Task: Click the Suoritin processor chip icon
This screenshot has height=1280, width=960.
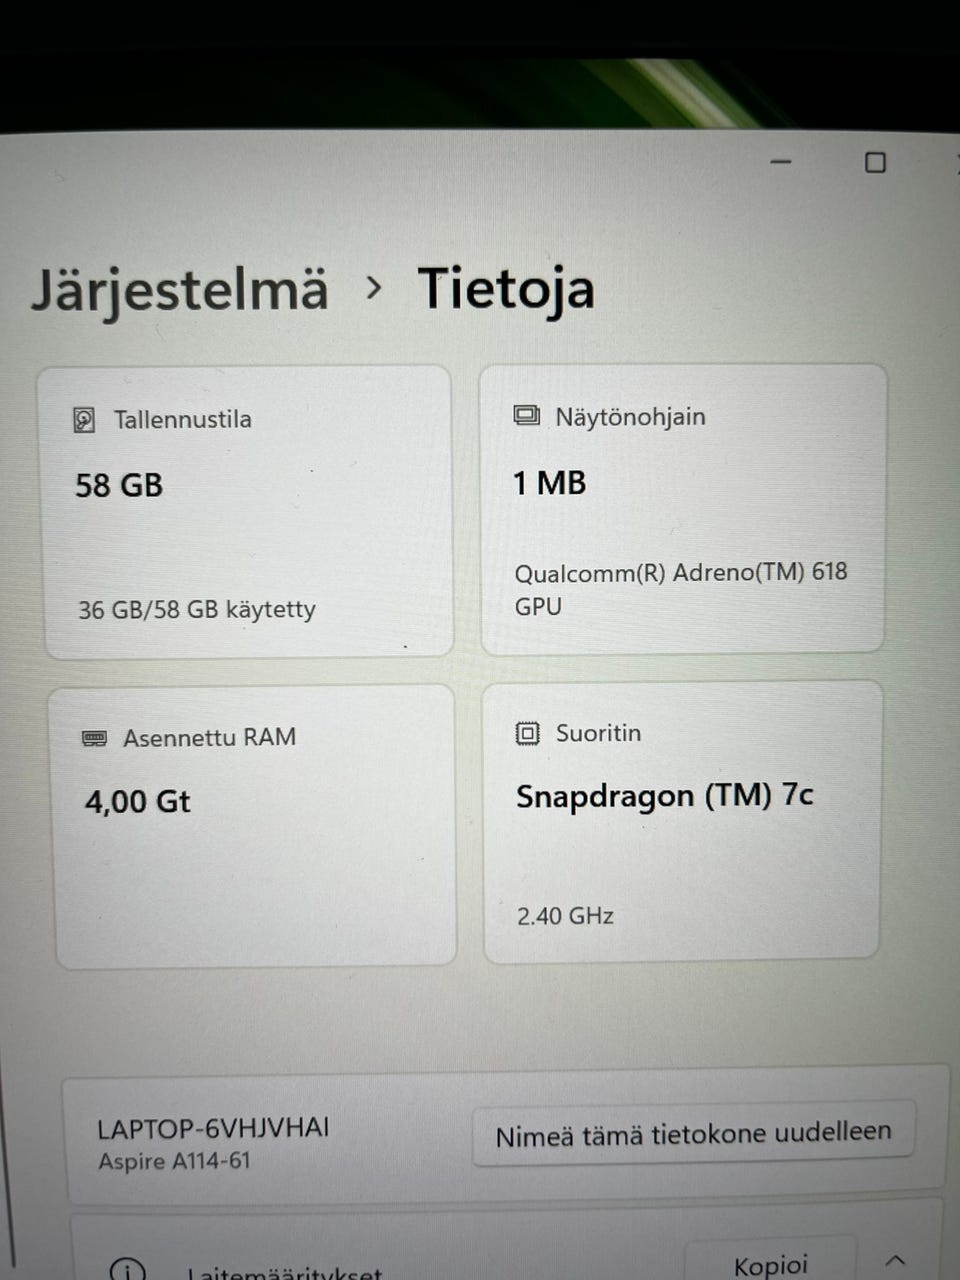Action: click(x=527, y=733)
